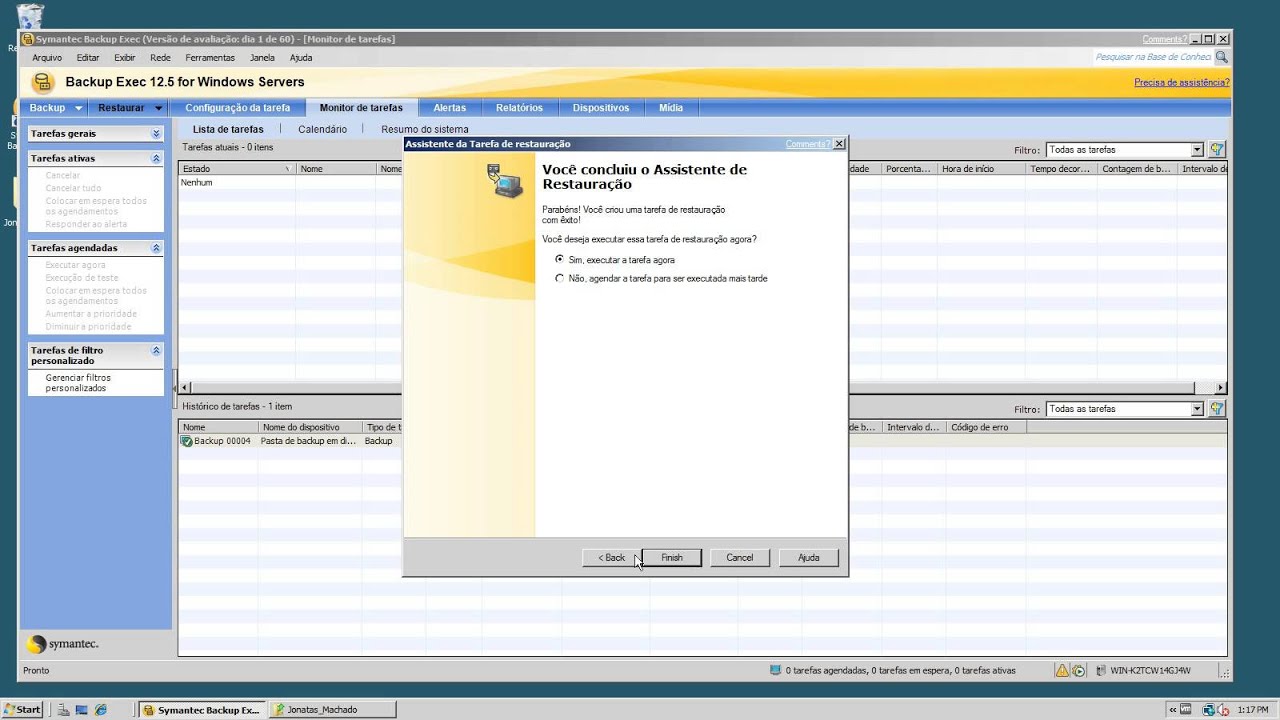Switch to Mídia tab
Screen dimensions: 1280x720
(671, 107)
